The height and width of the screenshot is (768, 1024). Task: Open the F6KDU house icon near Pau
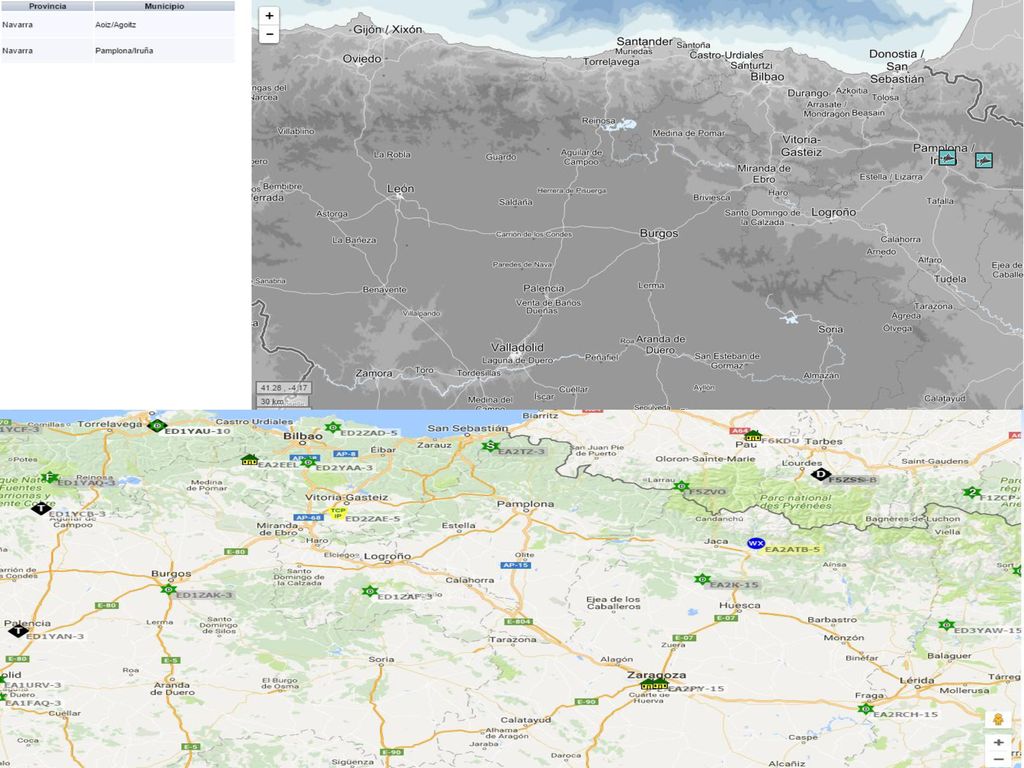753,436
